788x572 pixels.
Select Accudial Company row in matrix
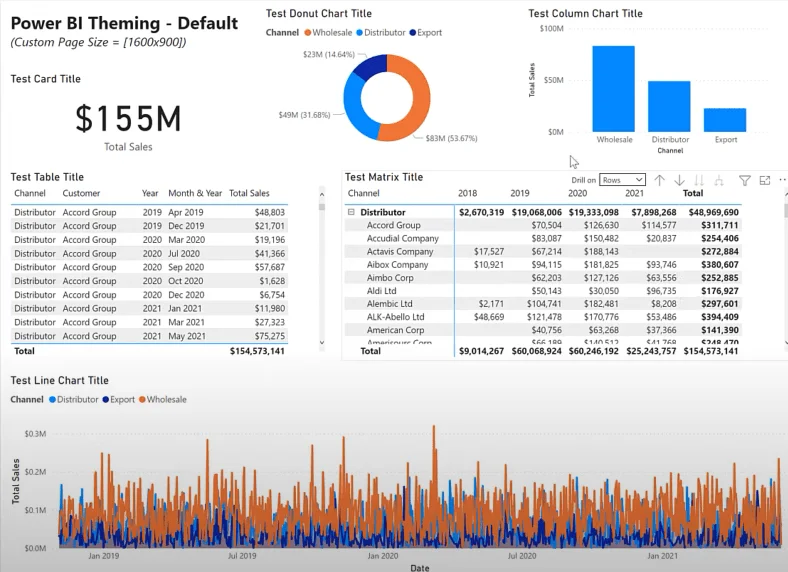tap(403, 238)
